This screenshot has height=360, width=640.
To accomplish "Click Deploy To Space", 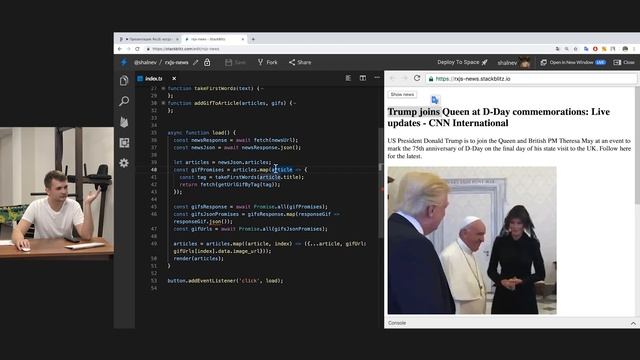I will [x=462, y=62].
